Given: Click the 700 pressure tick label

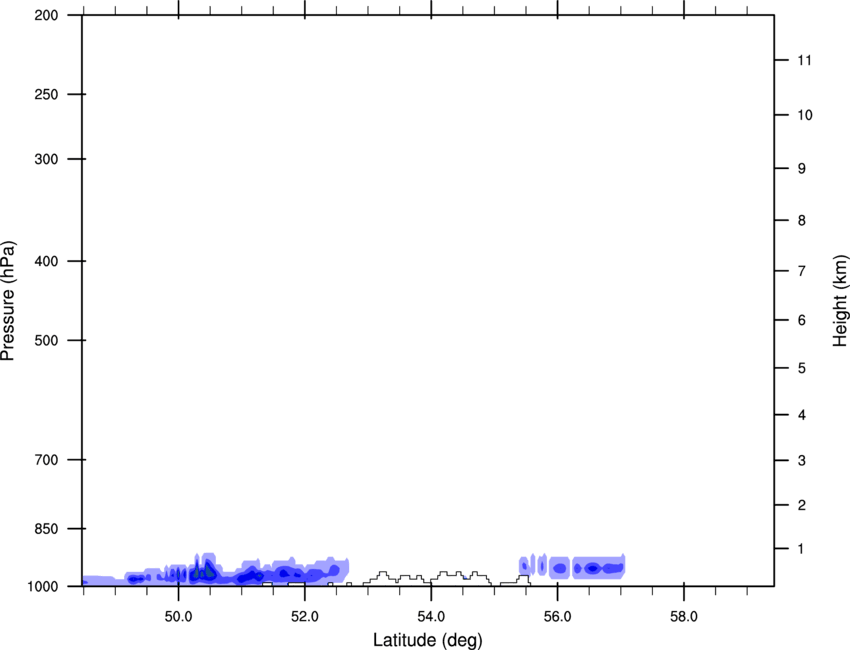Looking at the screenshot, I should (x=46, y=460).
